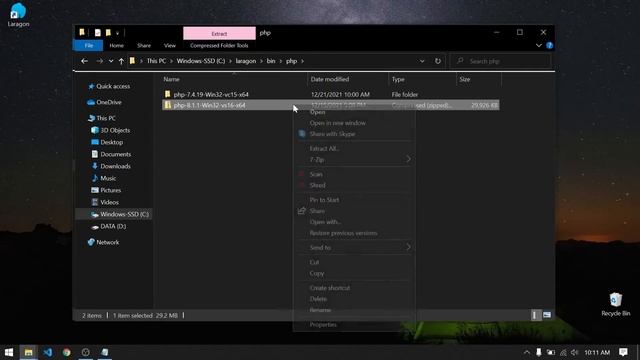
Task: Switch to the Home ribbon tab
Action: [x=116, y=45]
